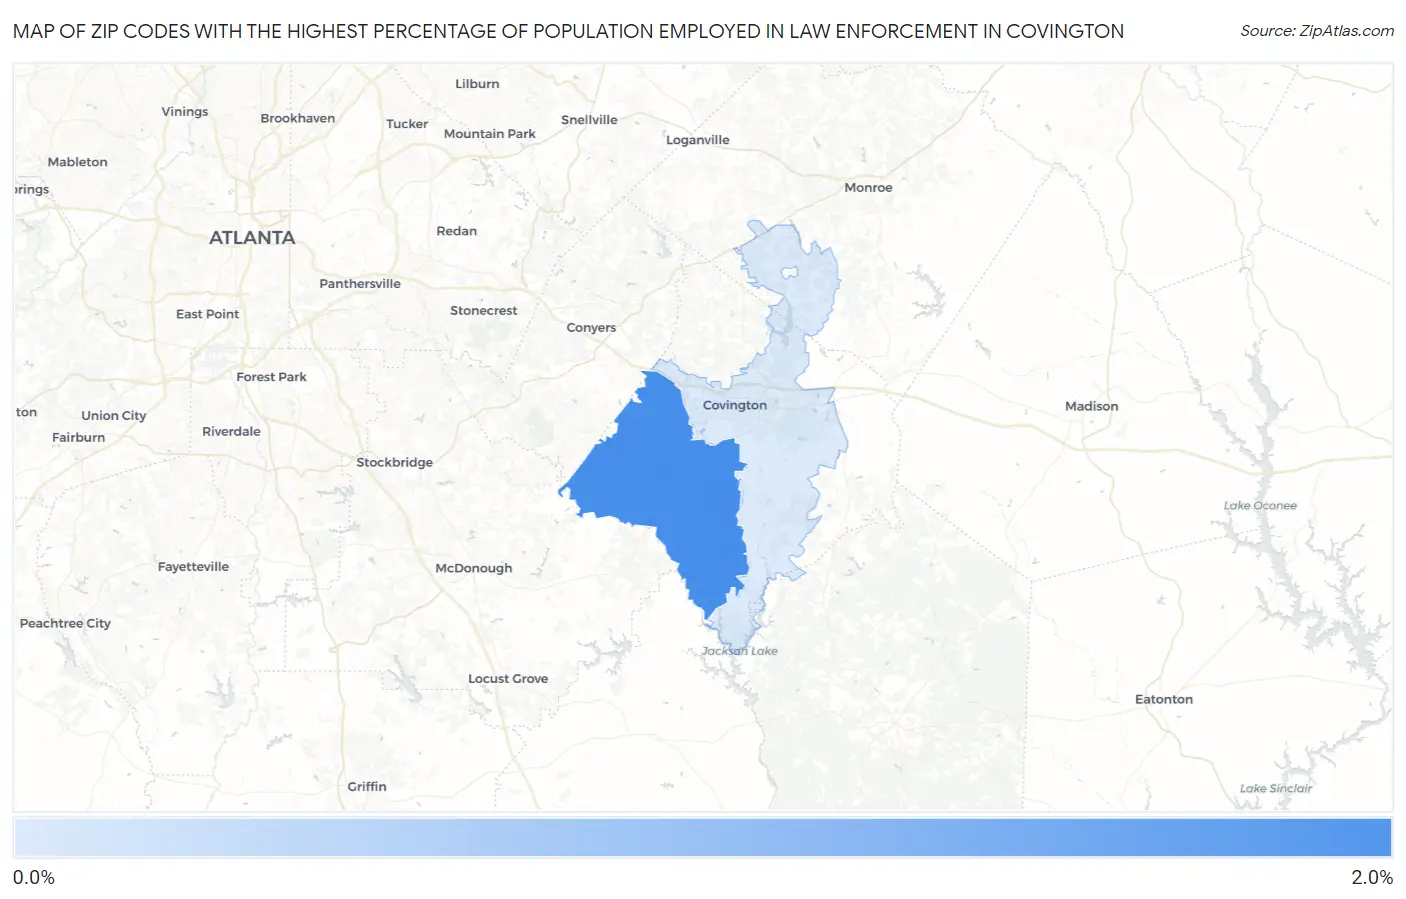Click the Lake Oconee label
The width and height of the screenshot is (1406, 899).
pyautogui.click(x=1260, y=506)
